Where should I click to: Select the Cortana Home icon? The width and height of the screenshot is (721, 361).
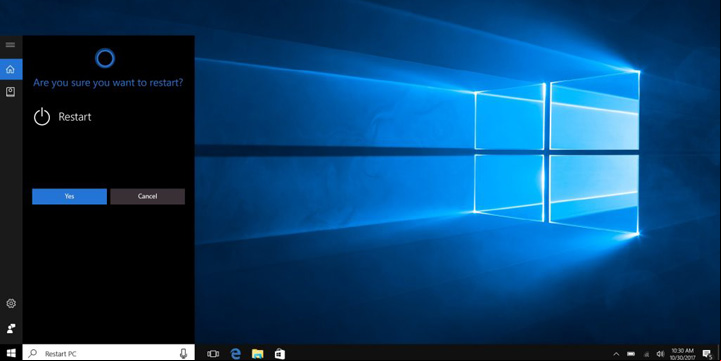[x=11, y=69]
